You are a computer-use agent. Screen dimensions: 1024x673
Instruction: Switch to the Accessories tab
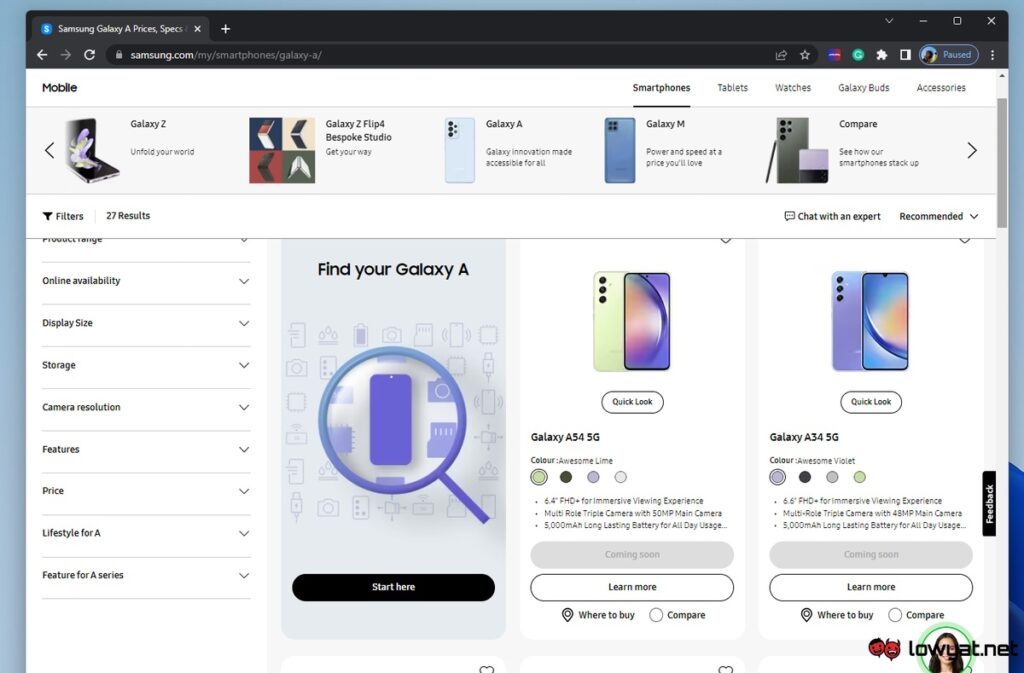click(x=940, y=87)
